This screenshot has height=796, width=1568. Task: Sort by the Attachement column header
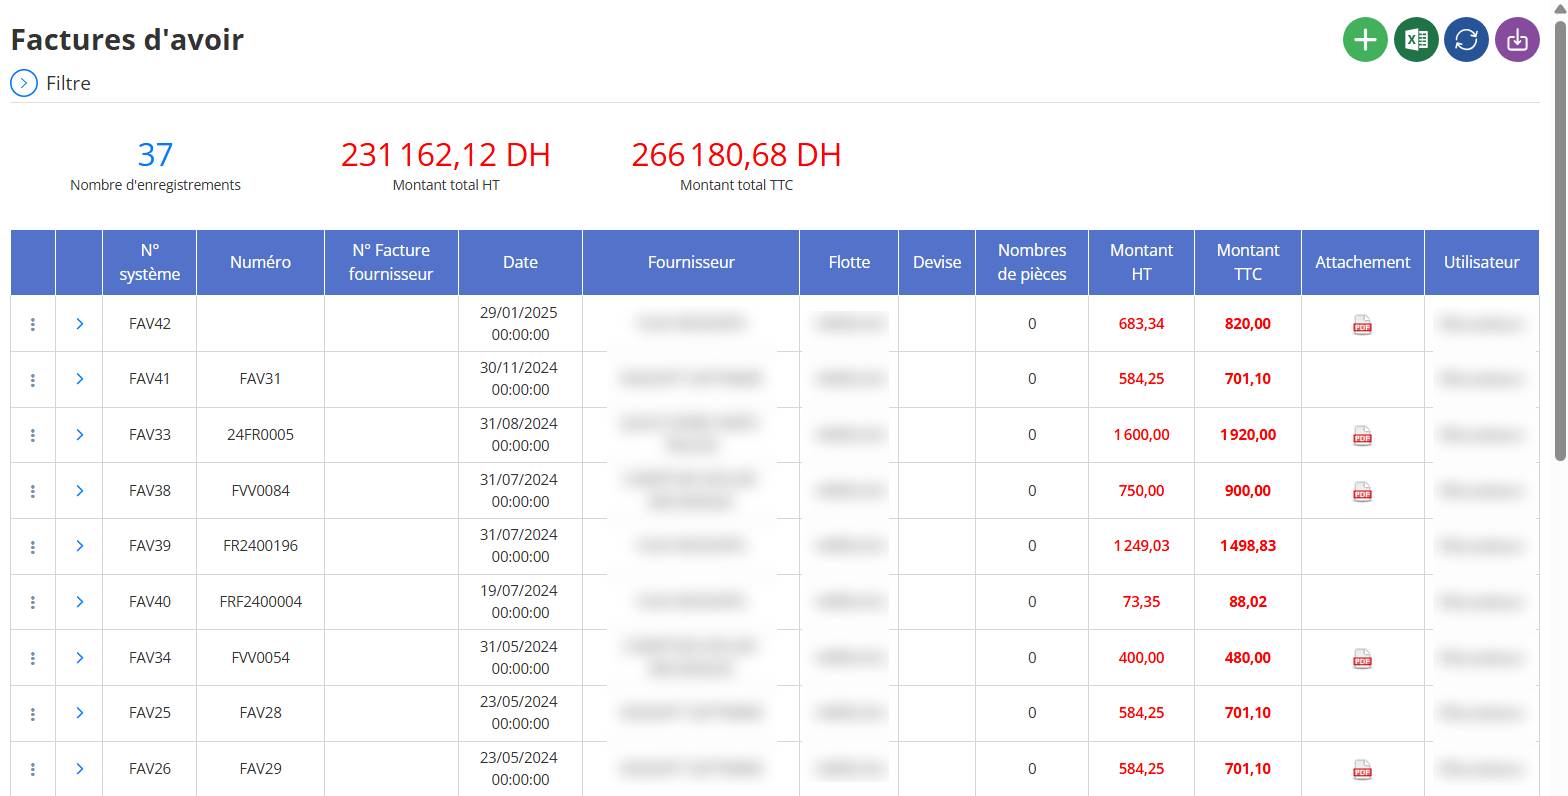tap(1363, 262)
